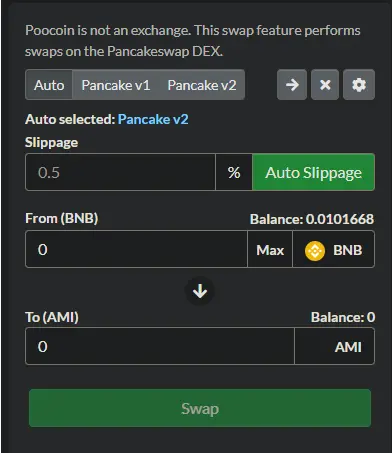Focus the To (AMI) amount field
Image resolution: width=392 pixels, height=453 pixels.
click(x=160, y=347)
